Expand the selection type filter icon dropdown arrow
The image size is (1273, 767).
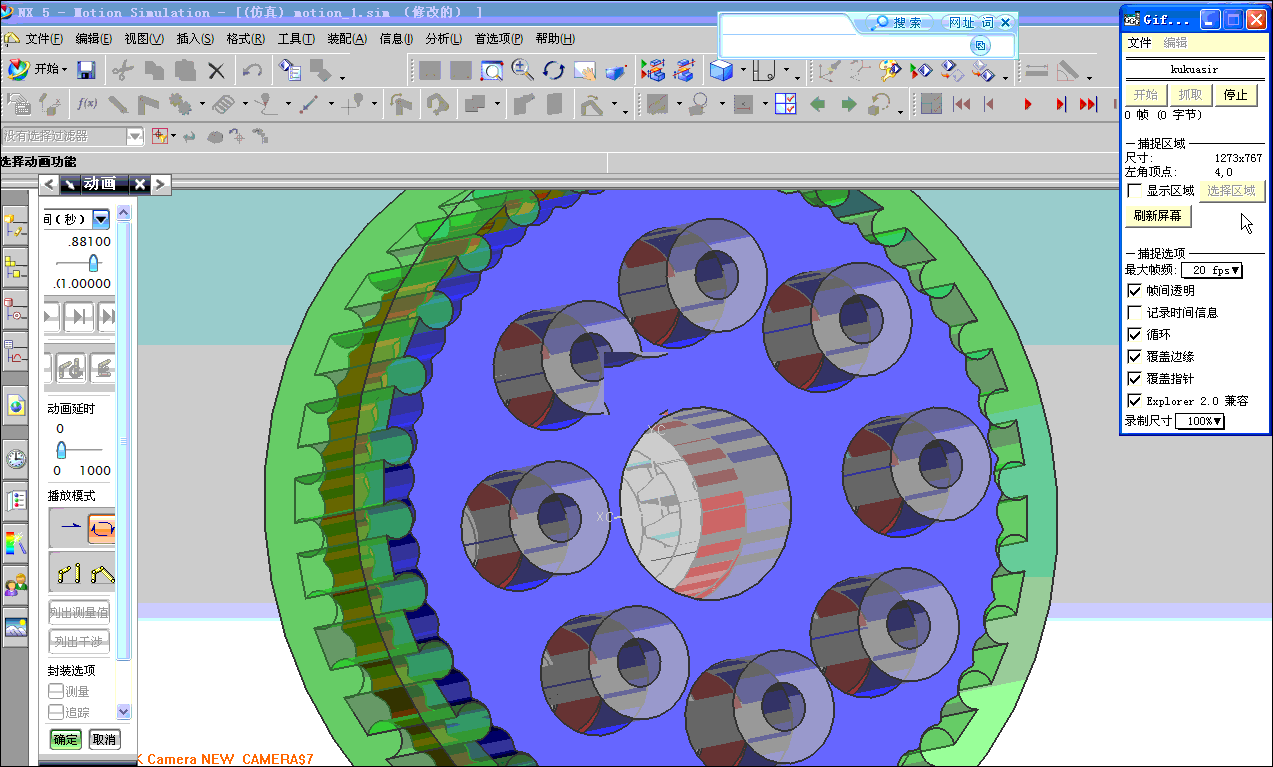tap(174, 136)
